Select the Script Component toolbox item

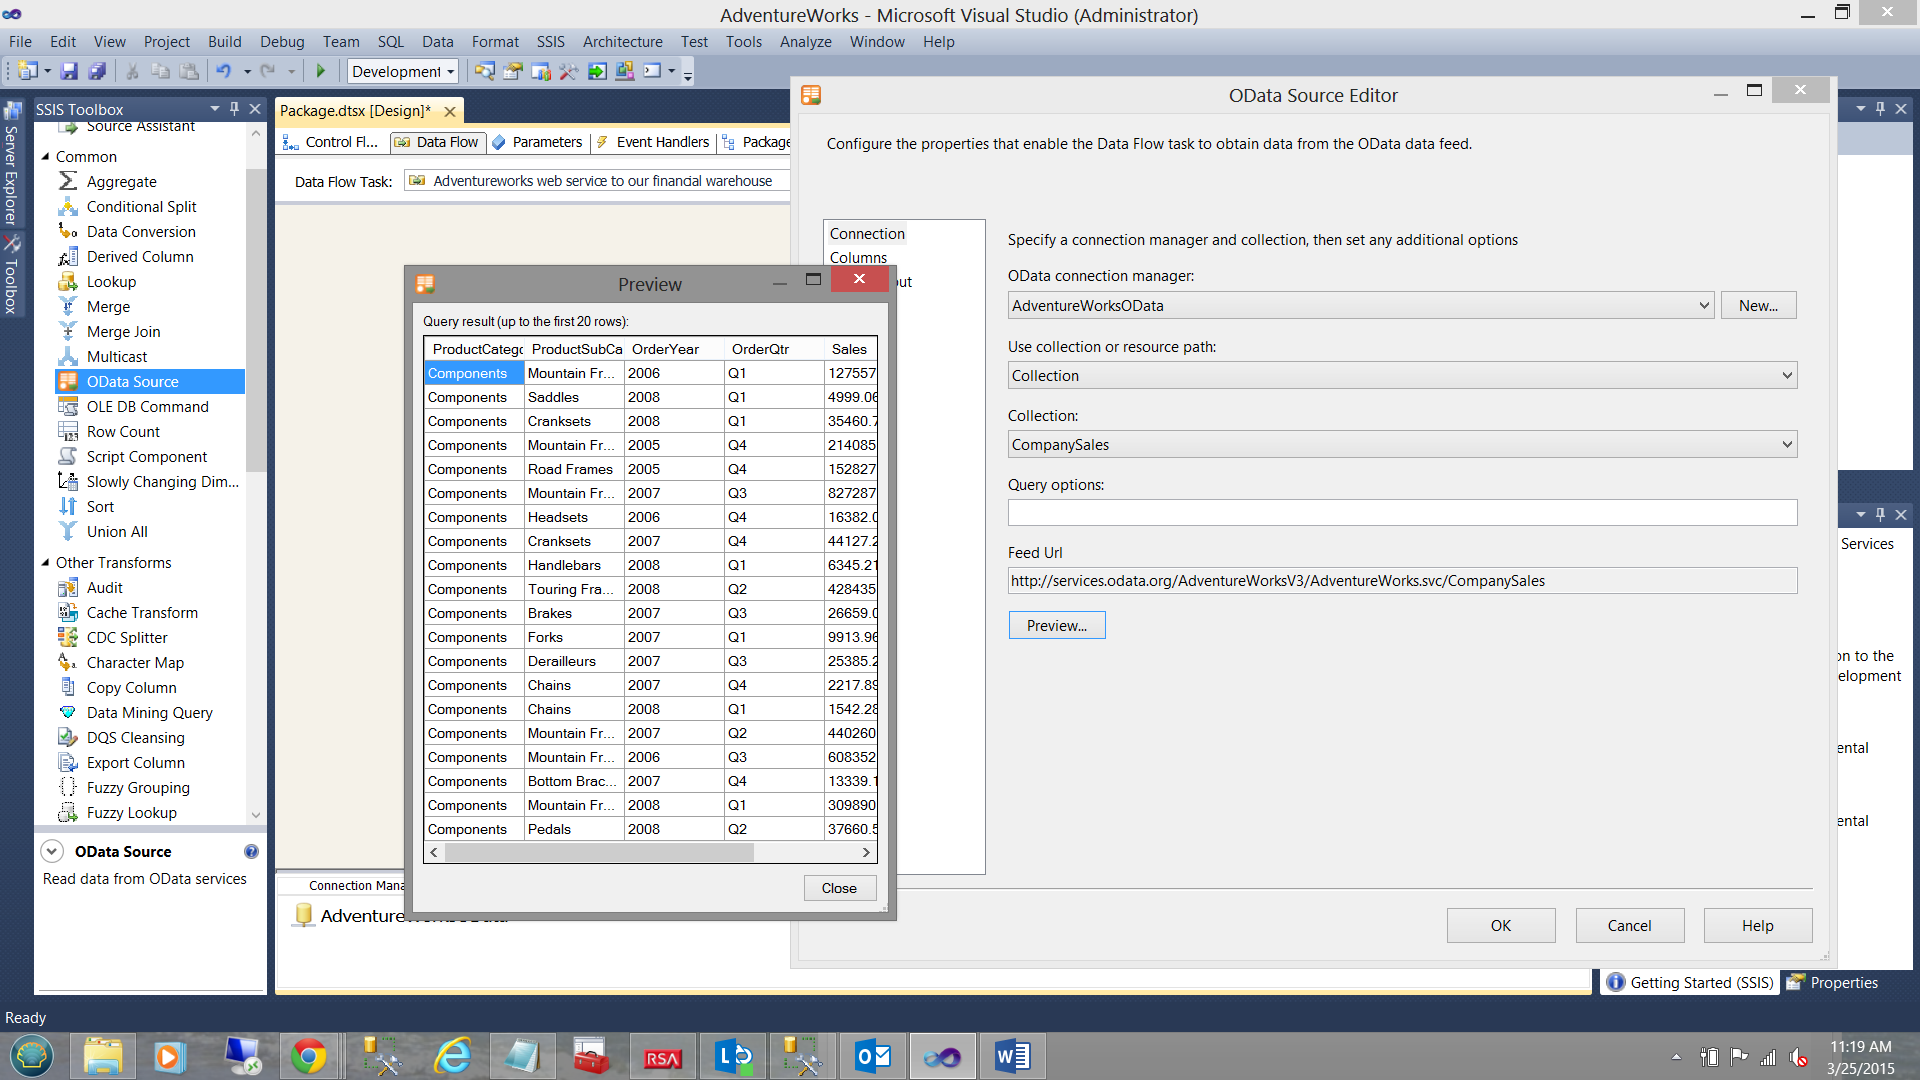(x=147, y=456)
